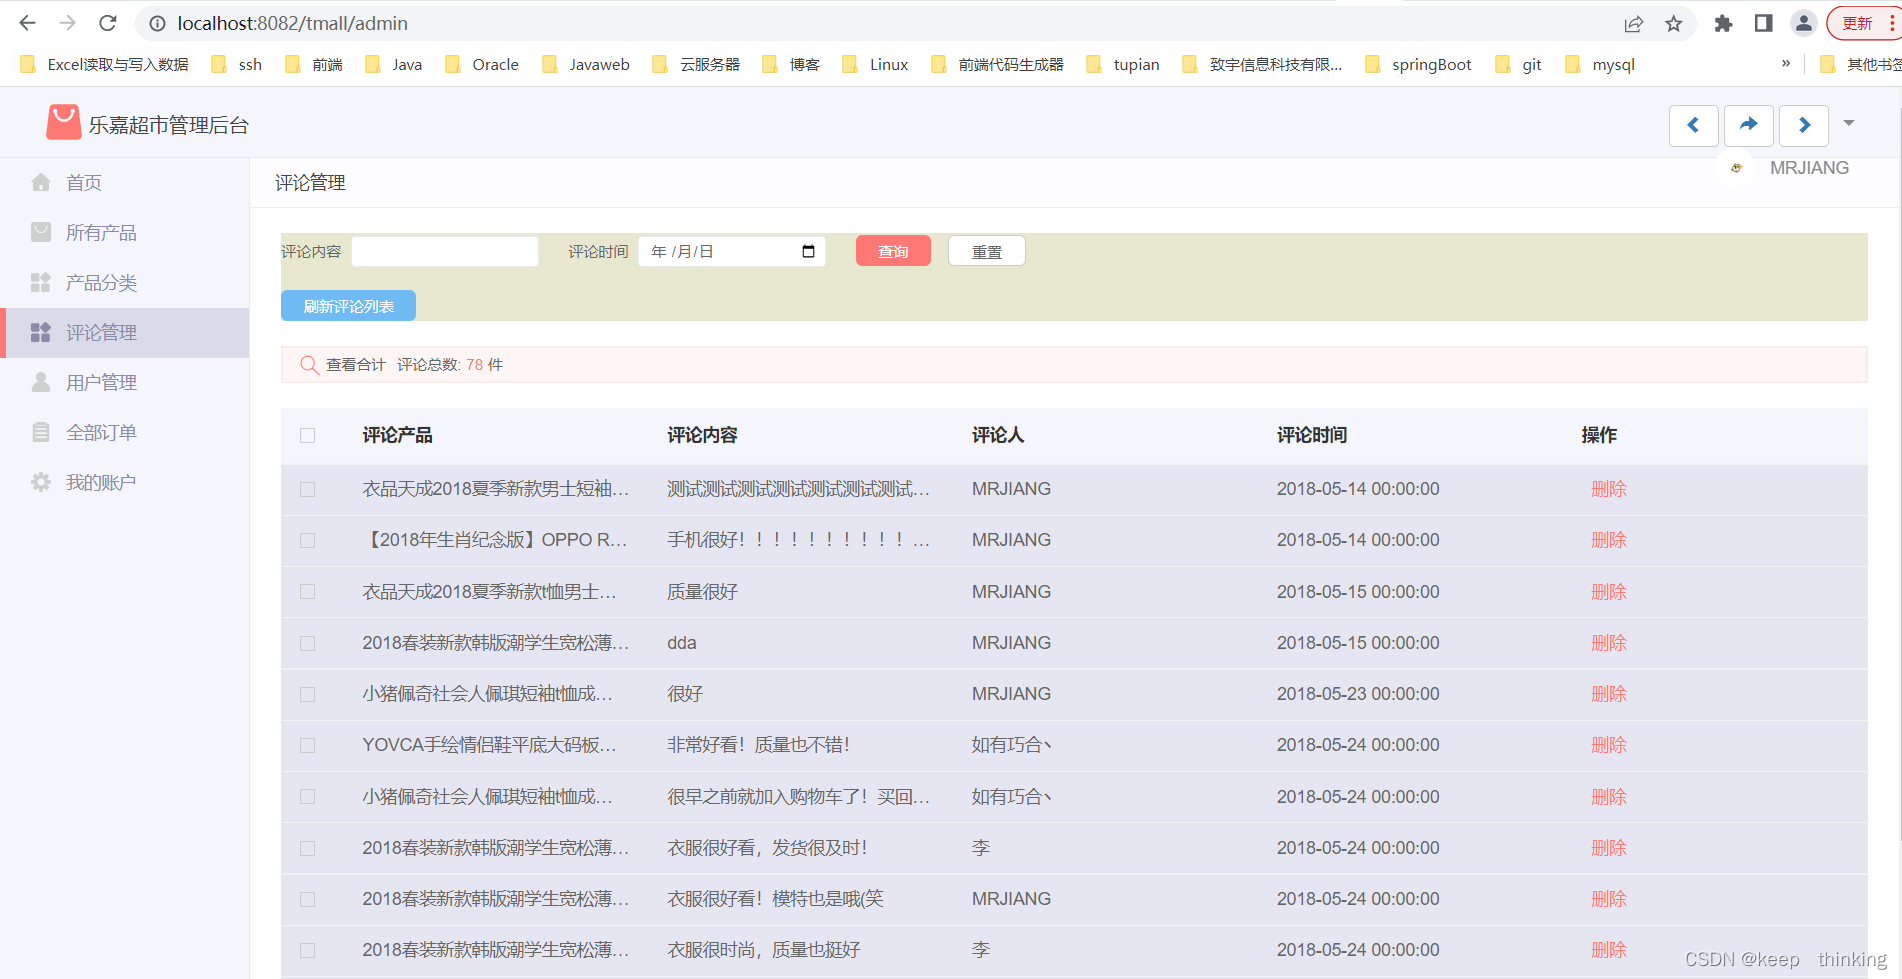Open the Chrome profile avatar
1902x979 pixels.
(x=1803, y=23)
